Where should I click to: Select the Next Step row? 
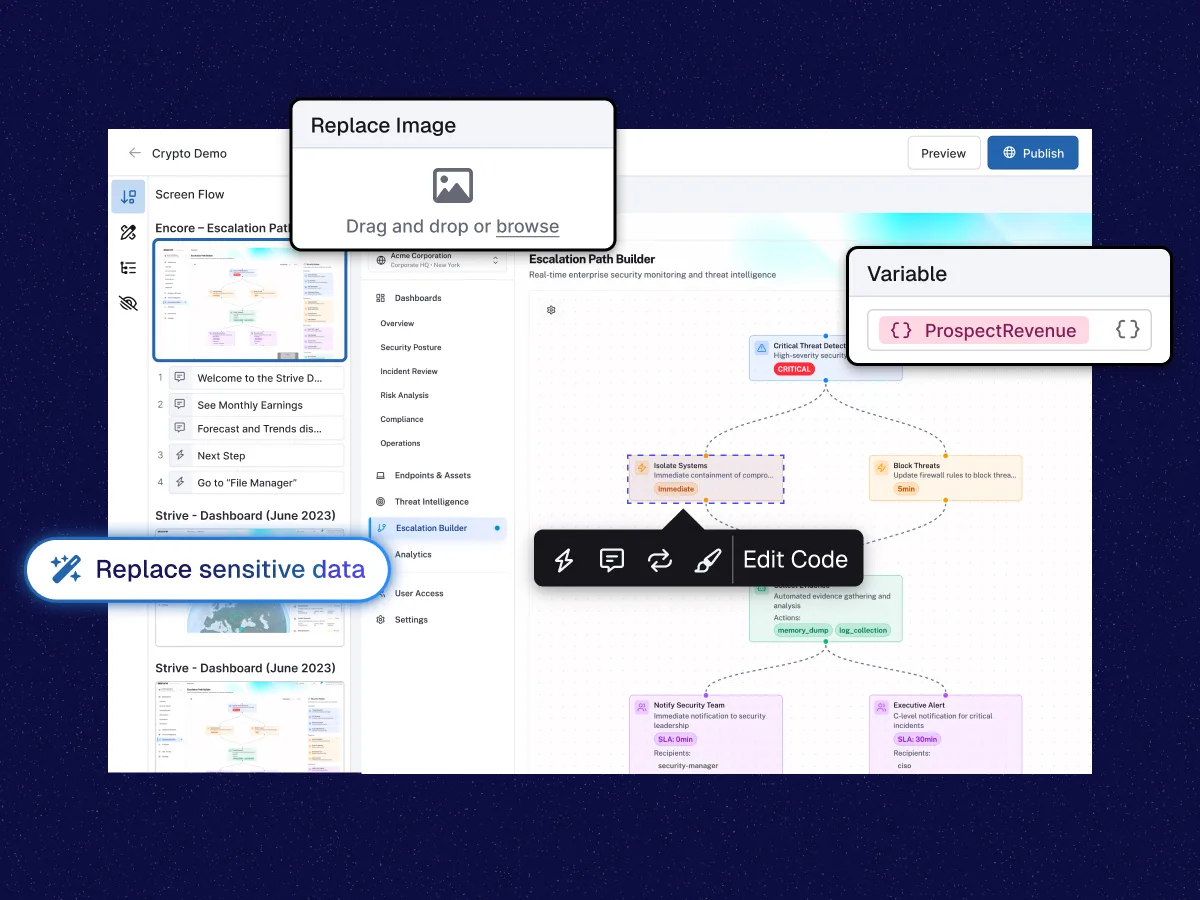pyautogui.click(x=257, y=455)
